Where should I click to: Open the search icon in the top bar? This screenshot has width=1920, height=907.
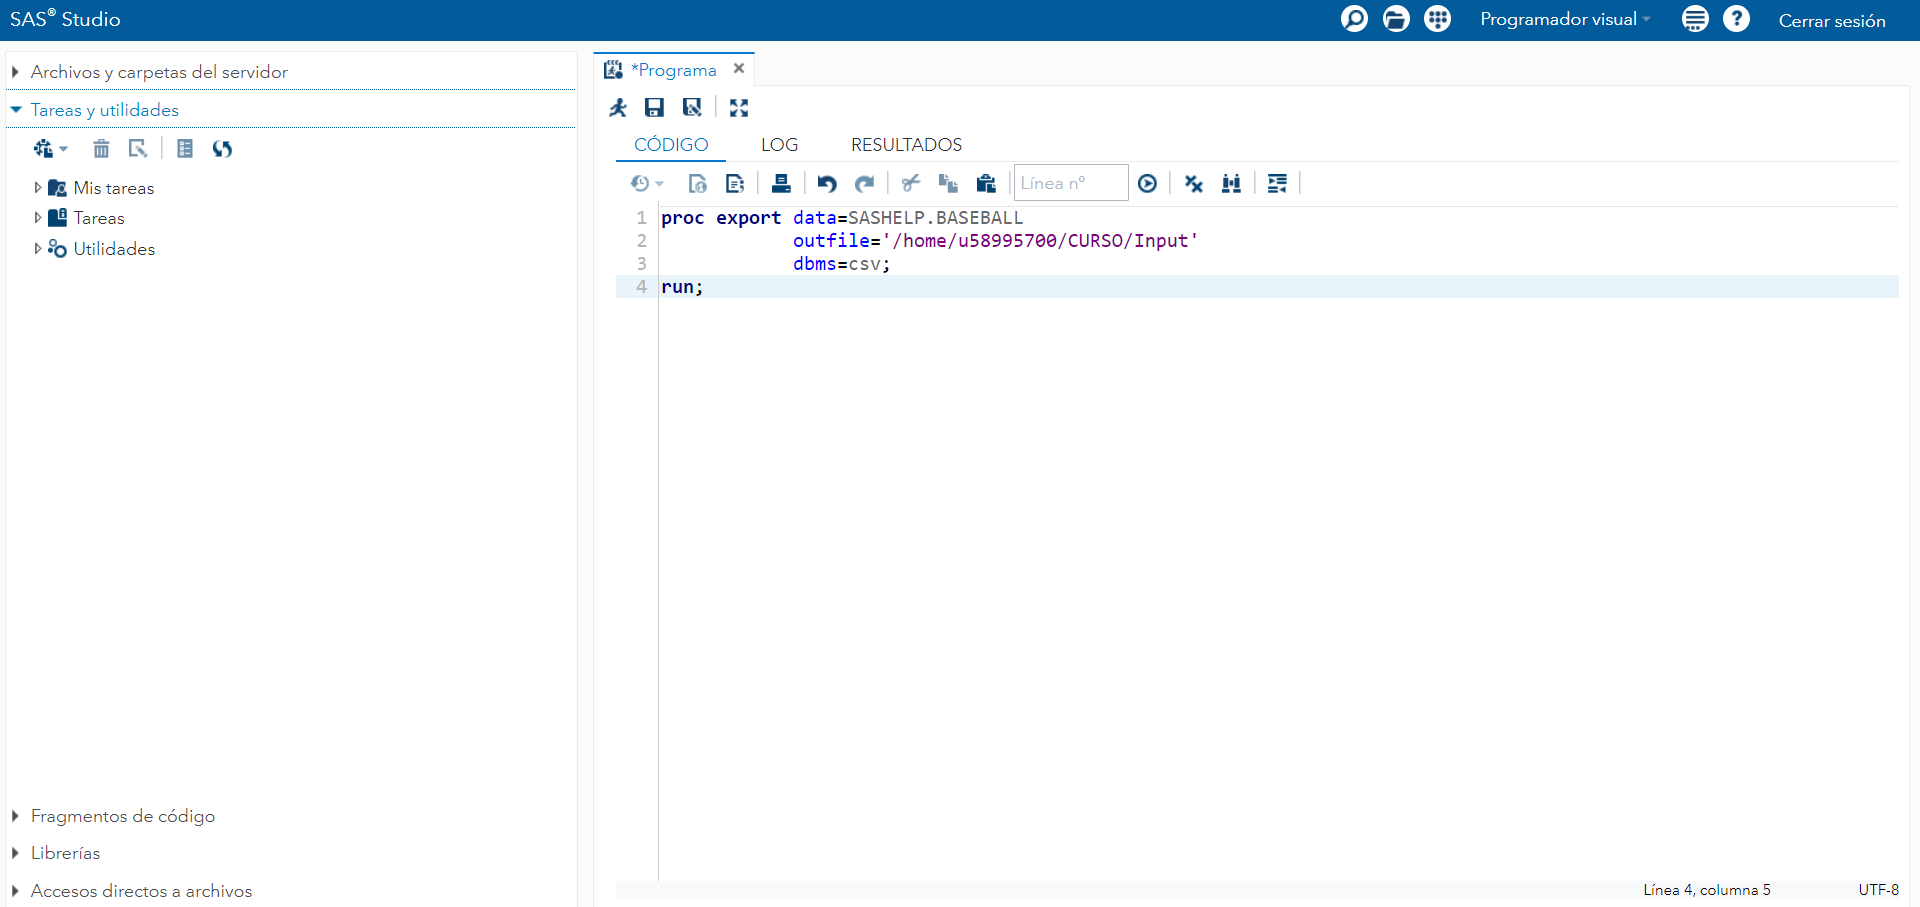[x=1354, y=19]
